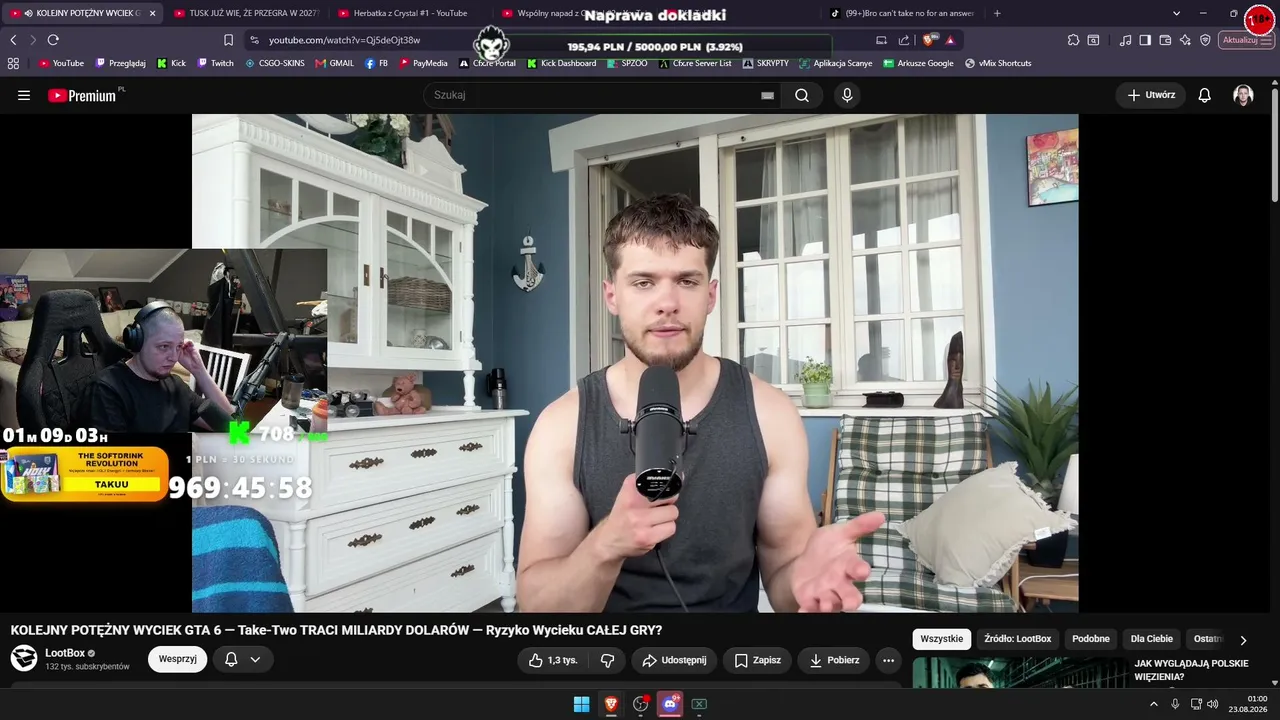The height and width of the screenshot is (720, 1280).
Task: Open the taskbar volume speaker icon
Action: tap(1213, 704)
